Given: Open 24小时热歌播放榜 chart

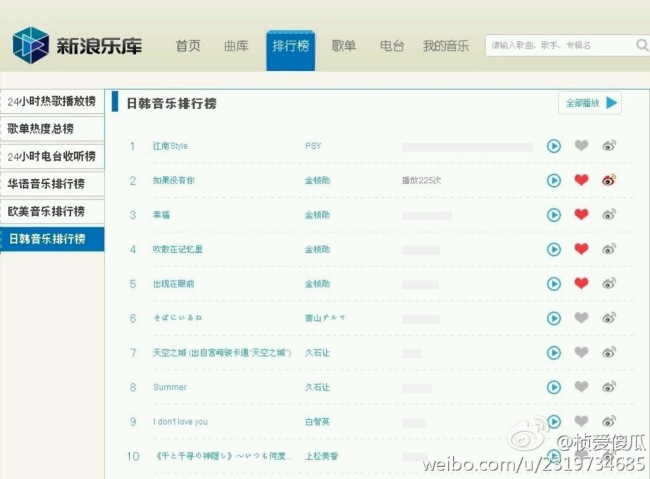Looking at the screenshot, I should pos(52,101).
